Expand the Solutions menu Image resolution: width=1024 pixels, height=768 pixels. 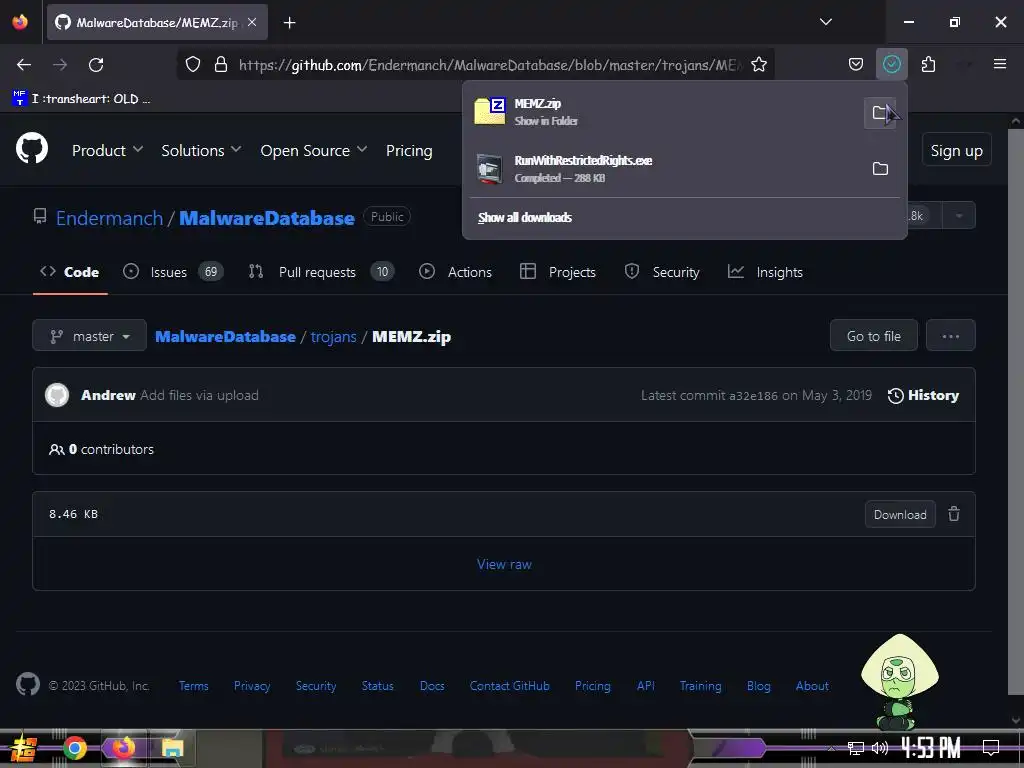201,151
